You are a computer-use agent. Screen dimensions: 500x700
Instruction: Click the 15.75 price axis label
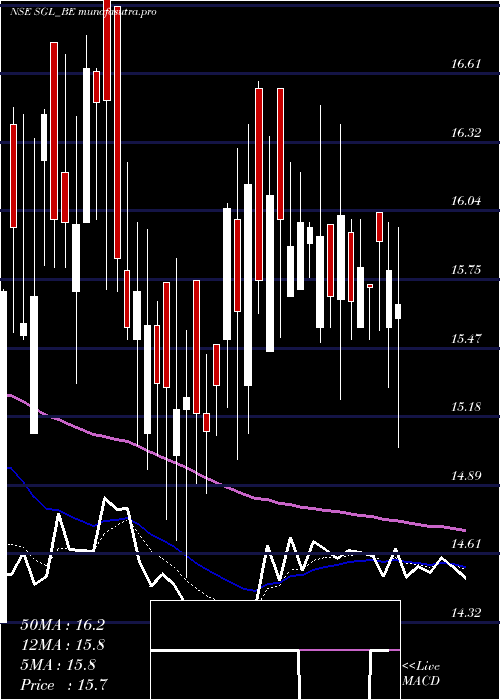(x=466, y=270)
